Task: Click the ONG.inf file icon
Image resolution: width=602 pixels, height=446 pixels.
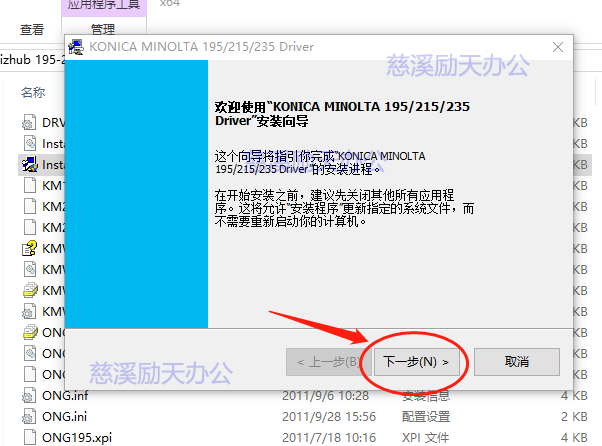Action: click(30, 395)
